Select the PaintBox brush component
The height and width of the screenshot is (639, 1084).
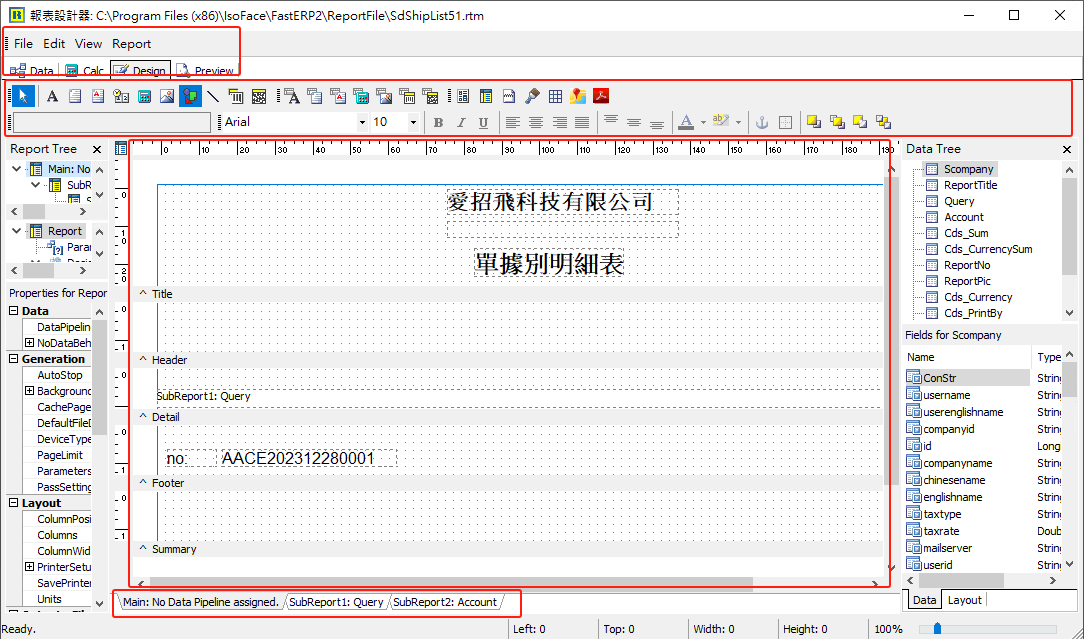[532, 96]
